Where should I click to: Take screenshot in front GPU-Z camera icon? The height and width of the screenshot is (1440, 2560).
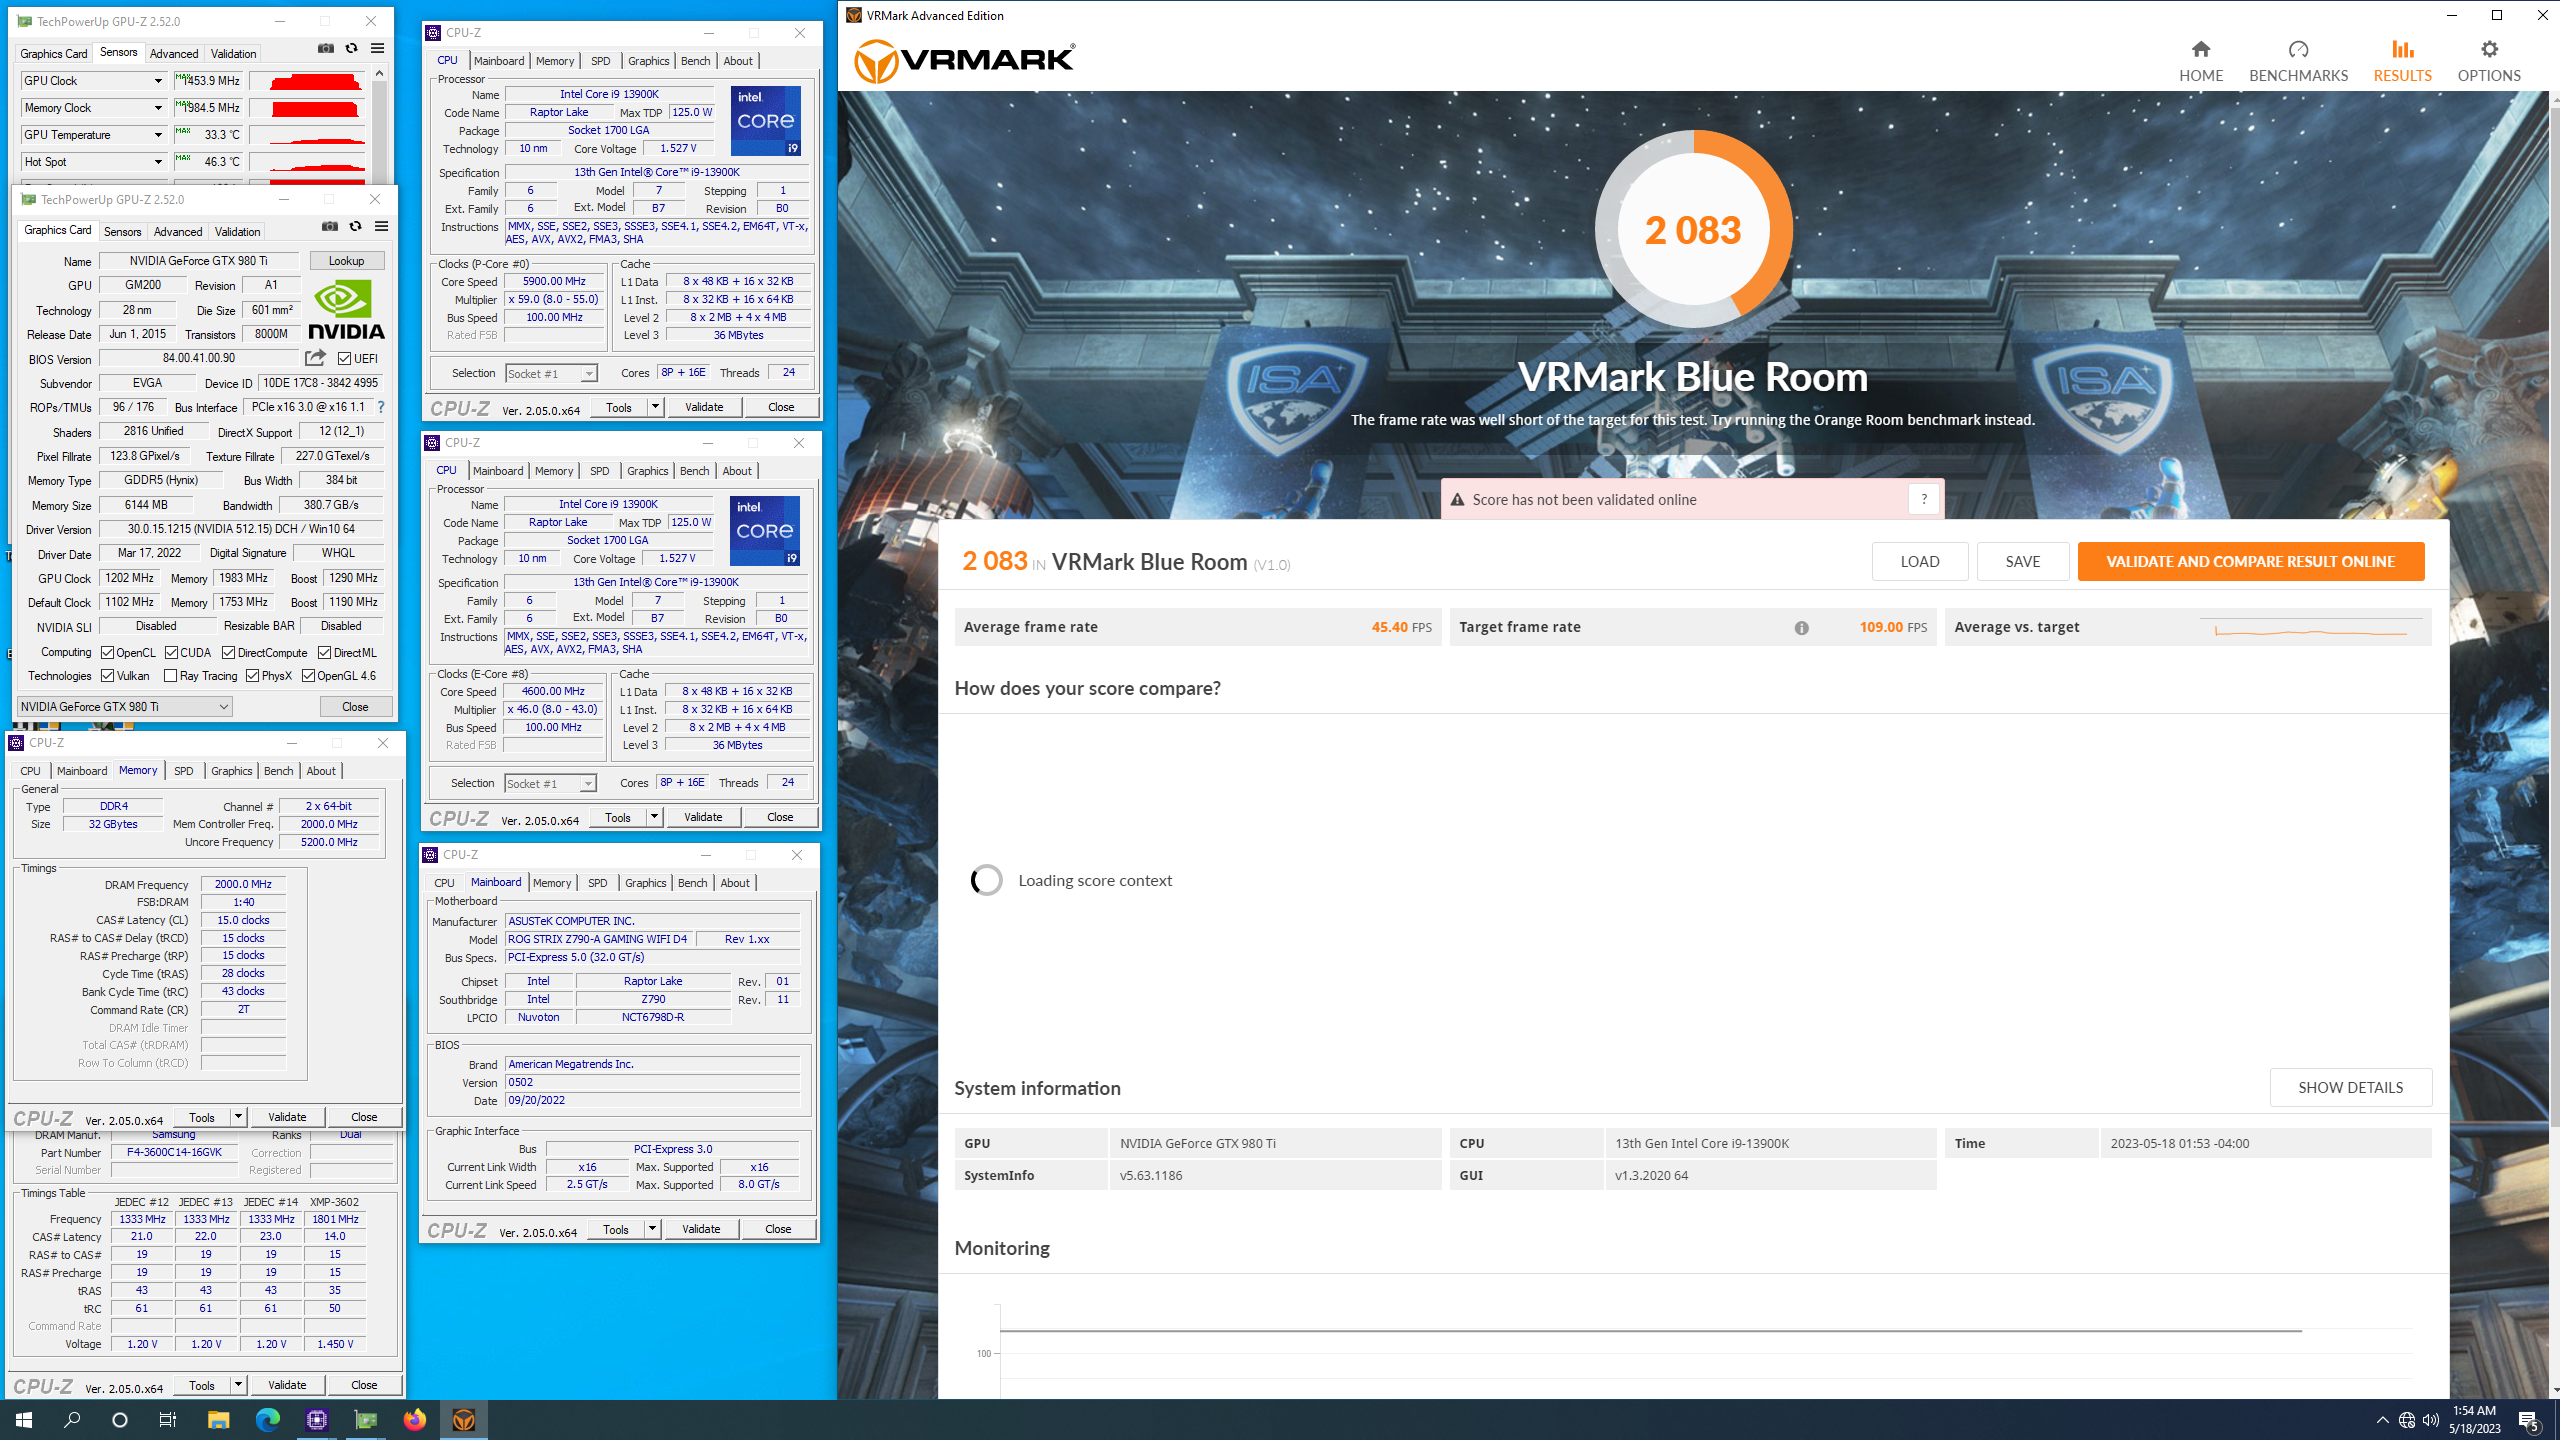tap(330, 227)
